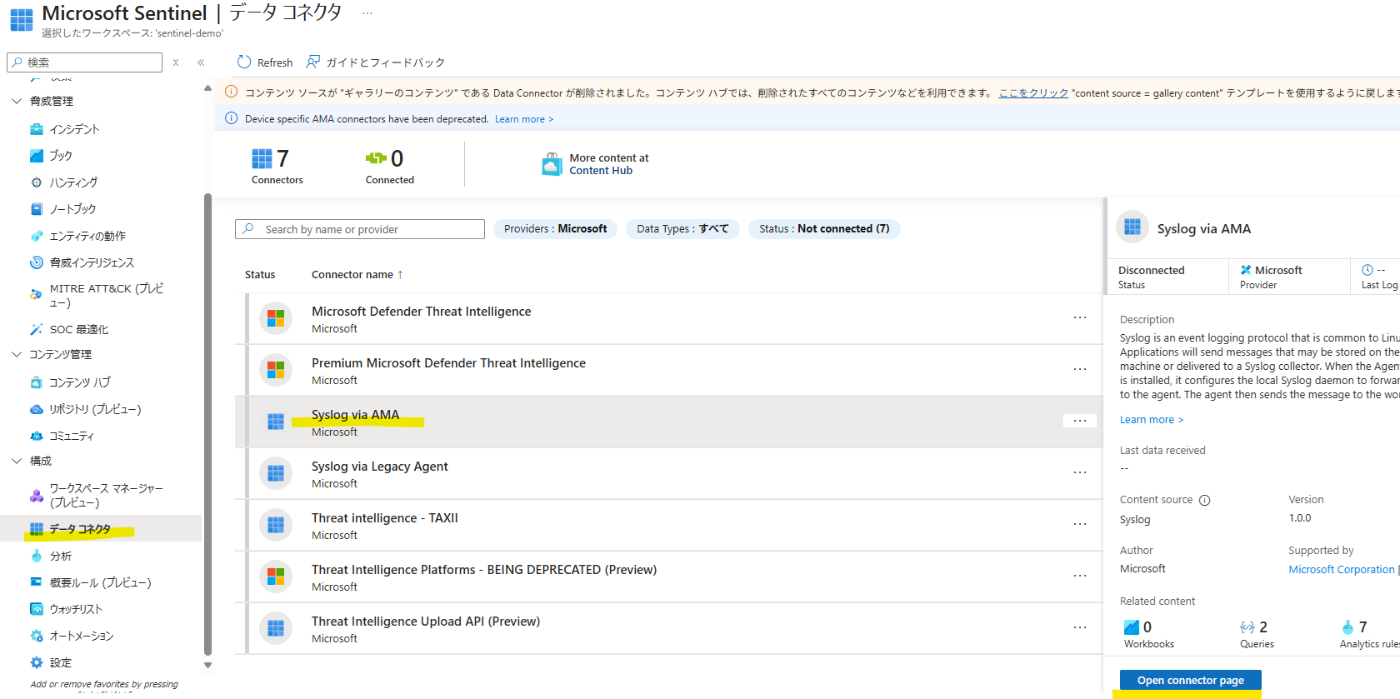Viewport: 1400px width, 699px height.
Task: Select Threat intelligence - TAXII connector
Action: [668, 525]
